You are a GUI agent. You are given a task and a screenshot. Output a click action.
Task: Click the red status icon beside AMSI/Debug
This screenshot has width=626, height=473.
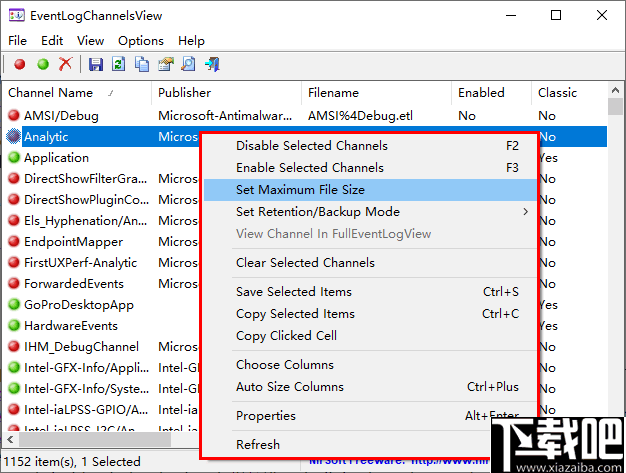14,115
